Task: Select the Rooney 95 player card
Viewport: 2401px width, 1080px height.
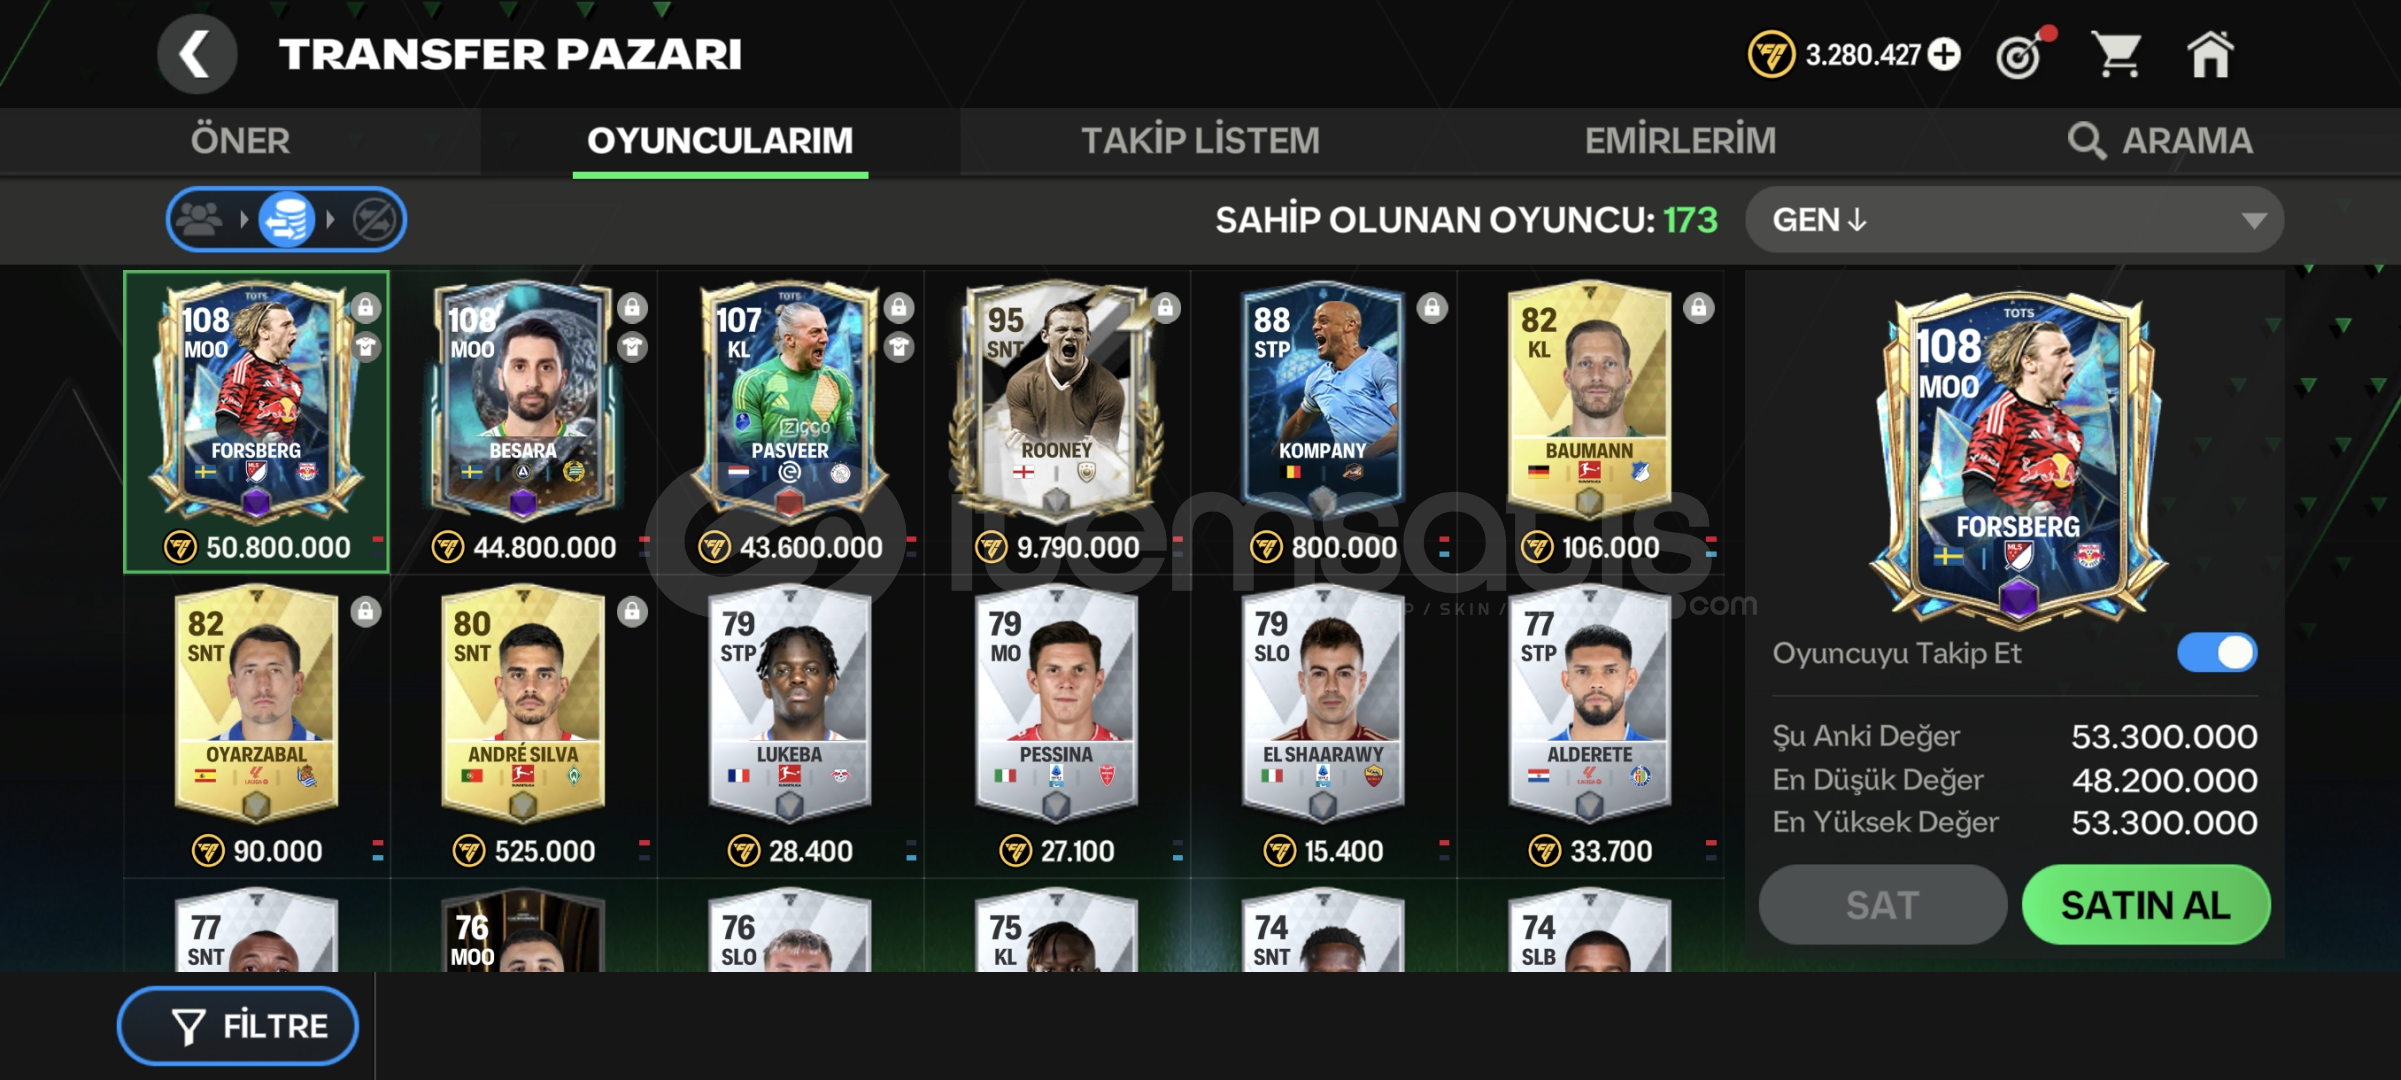Action: coord(1057,422)
